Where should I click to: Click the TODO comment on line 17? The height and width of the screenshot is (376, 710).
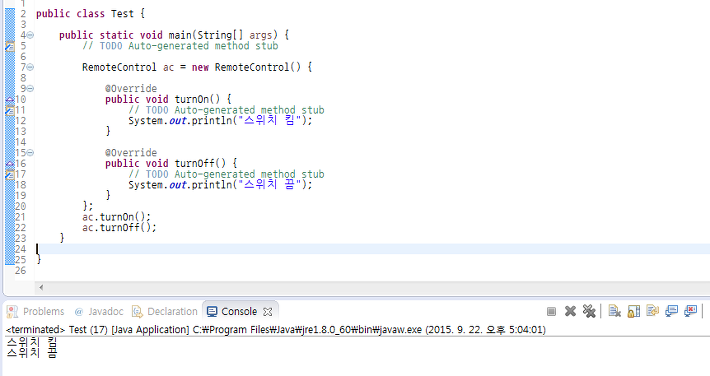[226, 174]
